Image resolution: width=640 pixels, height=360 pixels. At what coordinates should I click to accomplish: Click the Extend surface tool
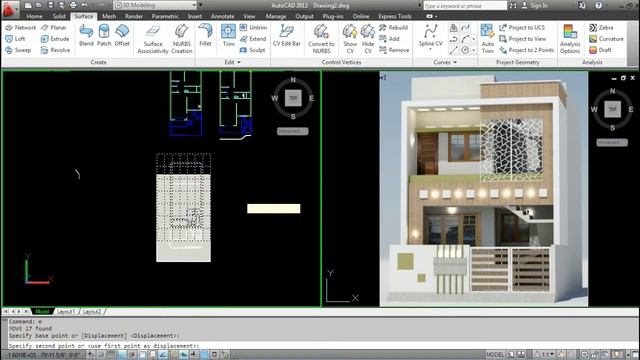click(253, 39)
